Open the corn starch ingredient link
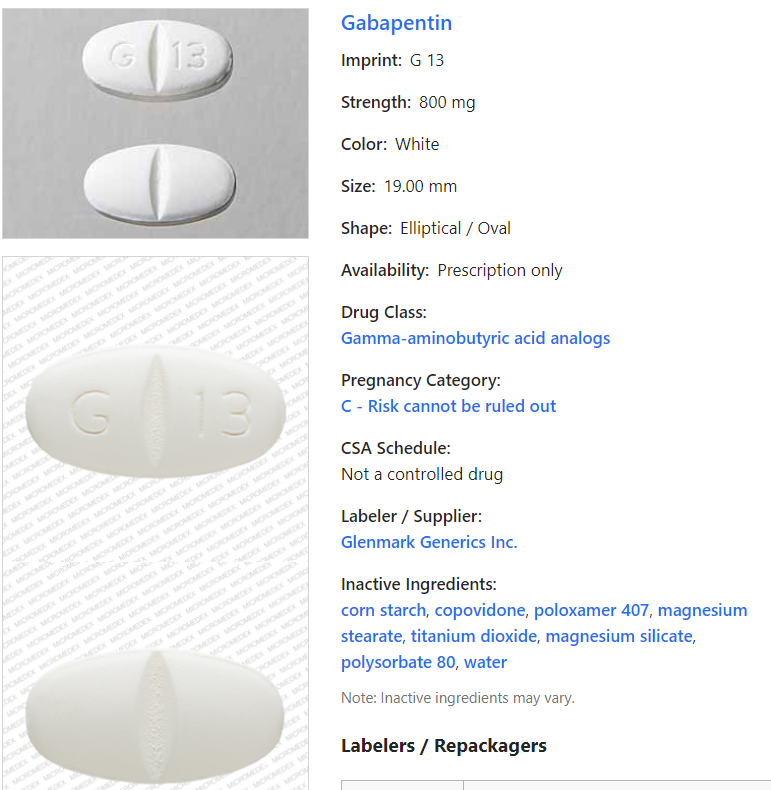Screen dimensions: 771x790 383,610
